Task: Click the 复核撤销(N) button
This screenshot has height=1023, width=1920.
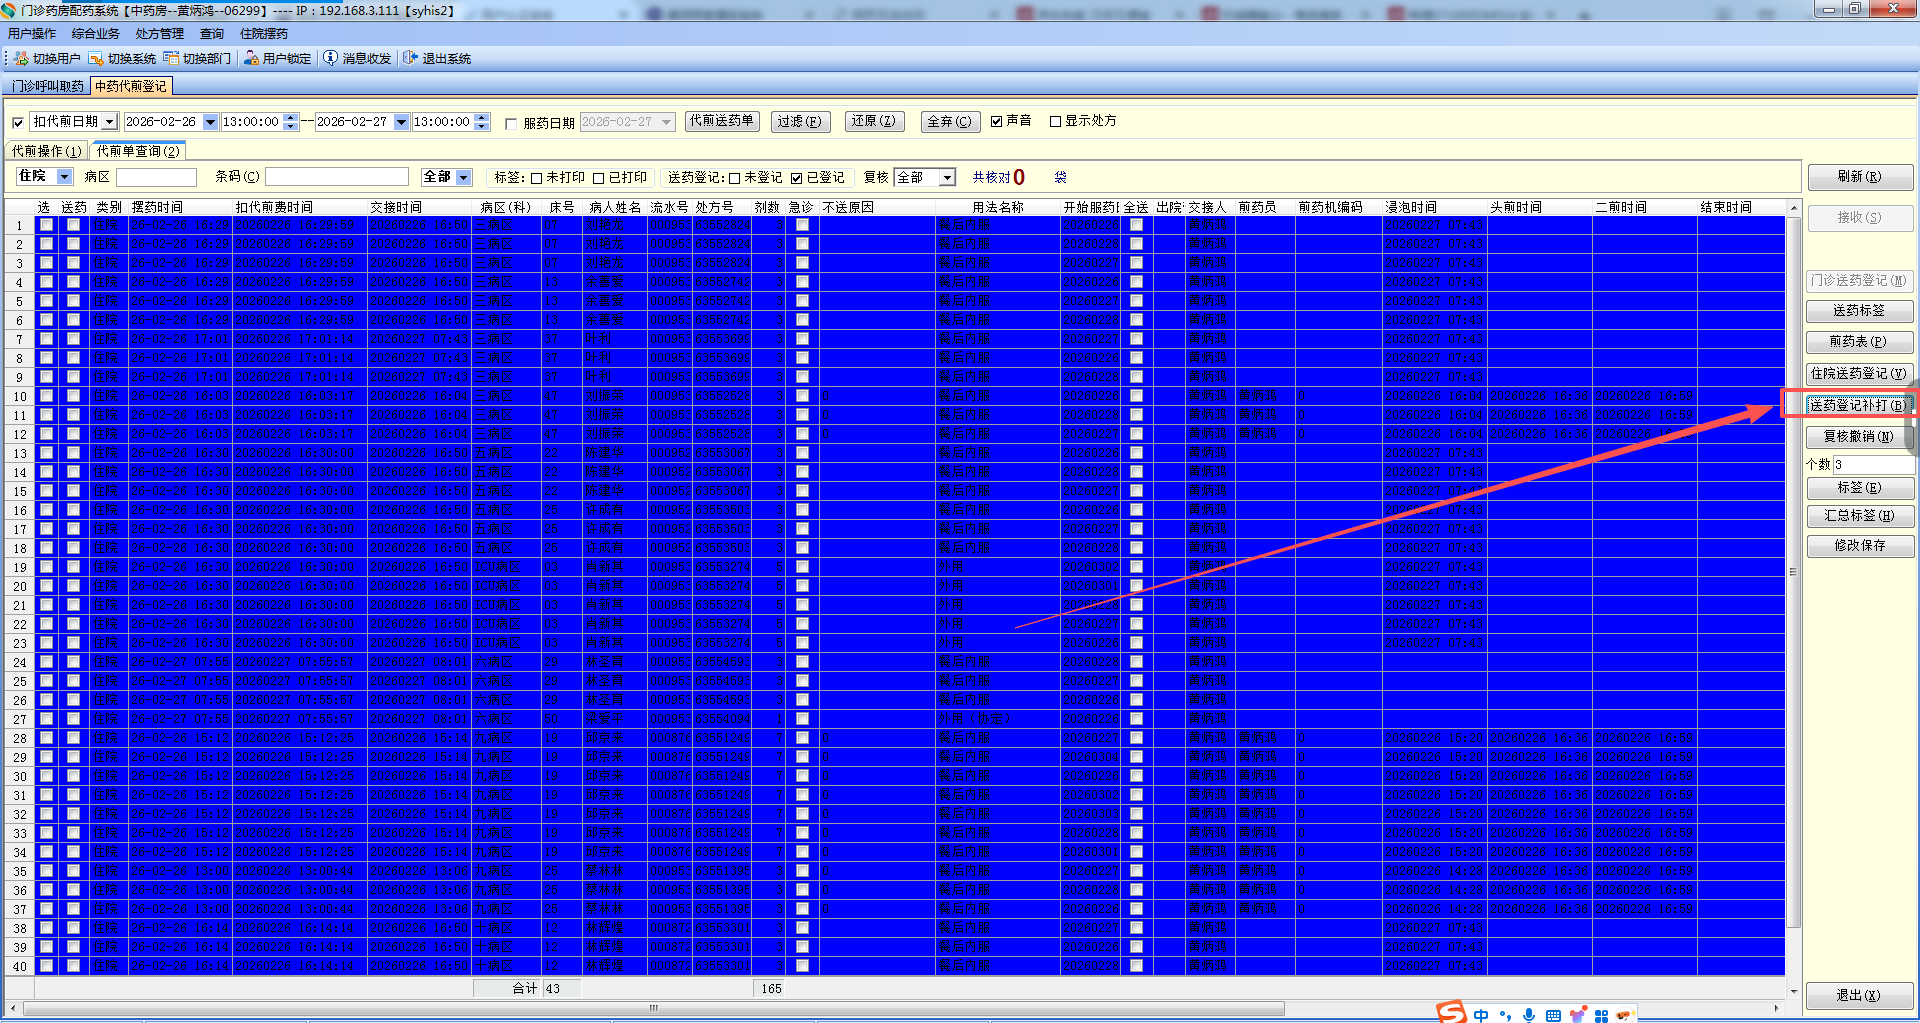Action: (1860, 437)
